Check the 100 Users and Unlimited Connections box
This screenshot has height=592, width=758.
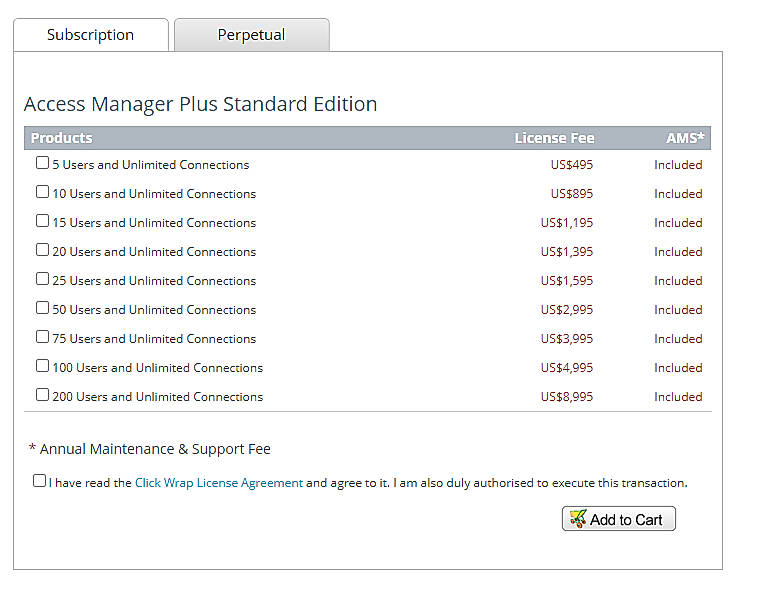(43, 366)
